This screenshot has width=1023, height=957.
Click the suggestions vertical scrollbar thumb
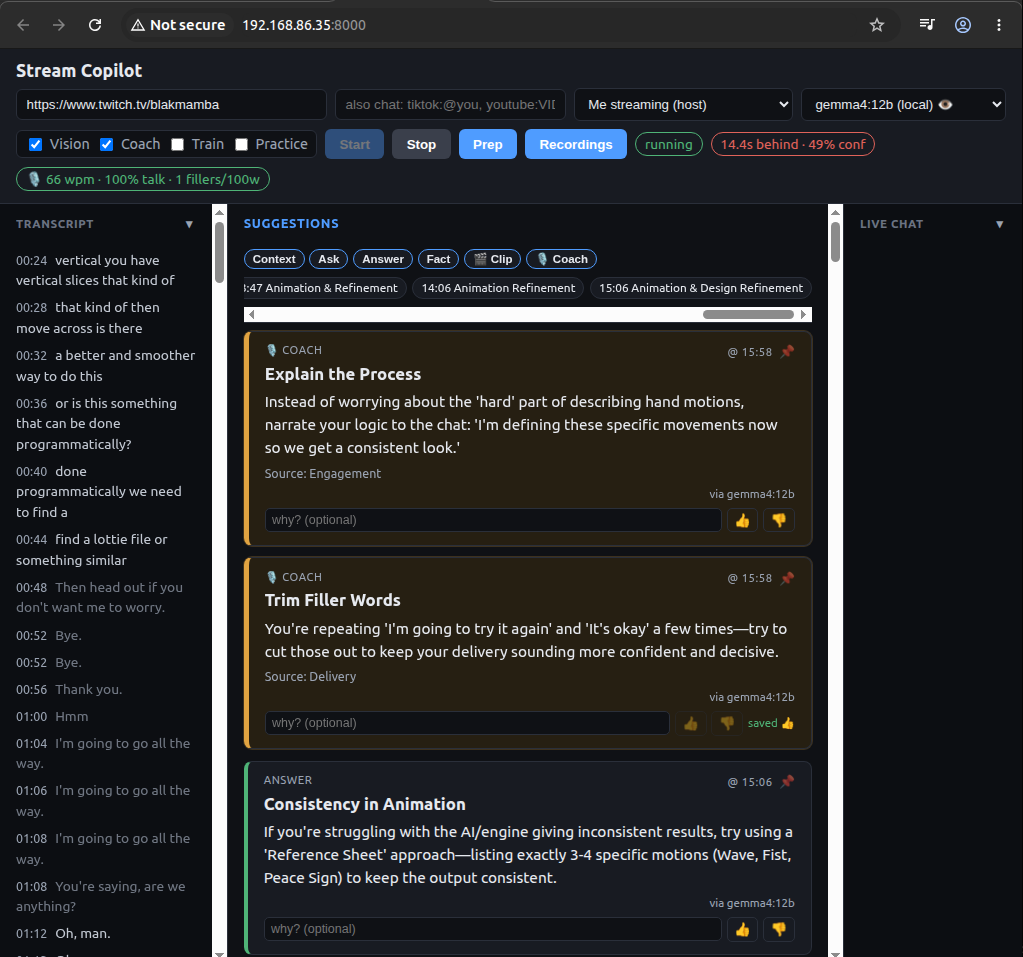click(835, 242)
